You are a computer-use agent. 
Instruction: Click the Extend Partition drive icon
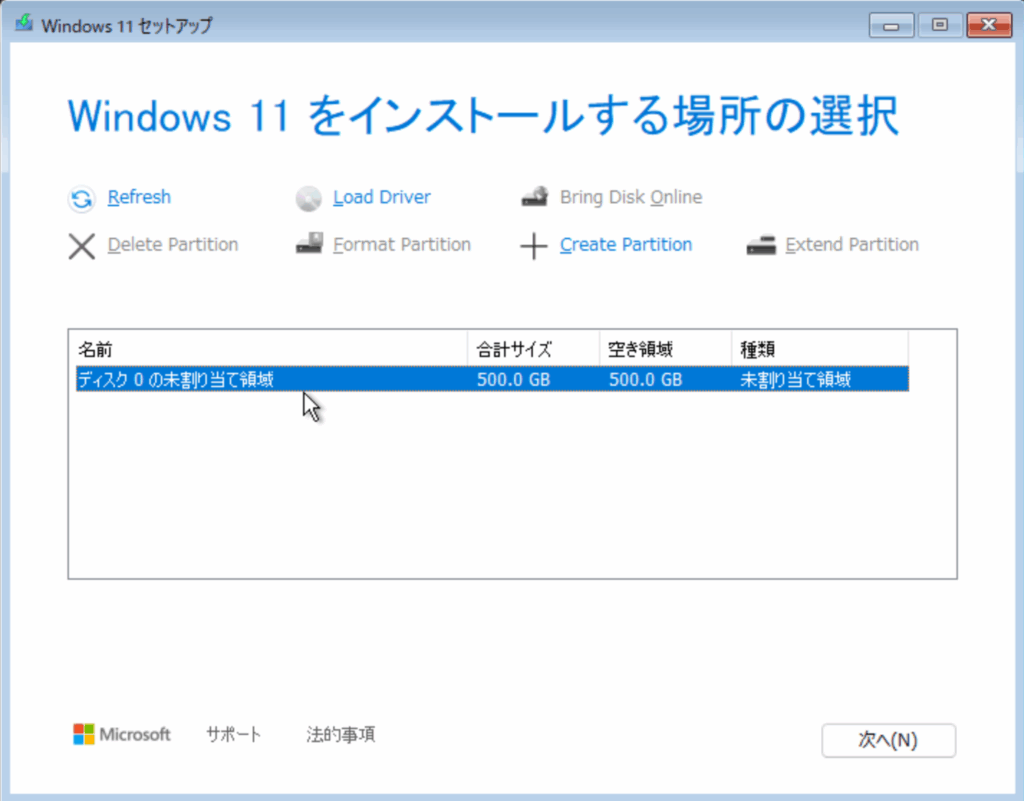click(x=761, y=245)
